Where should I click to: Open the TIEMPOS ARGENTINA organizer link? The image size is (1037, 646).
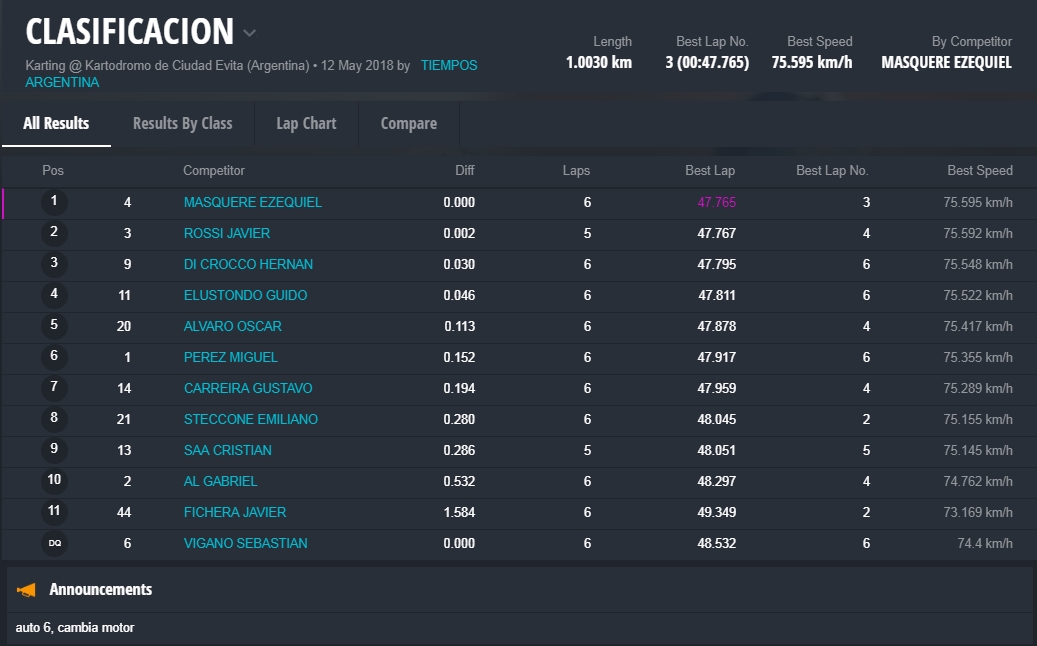[448, 66]
